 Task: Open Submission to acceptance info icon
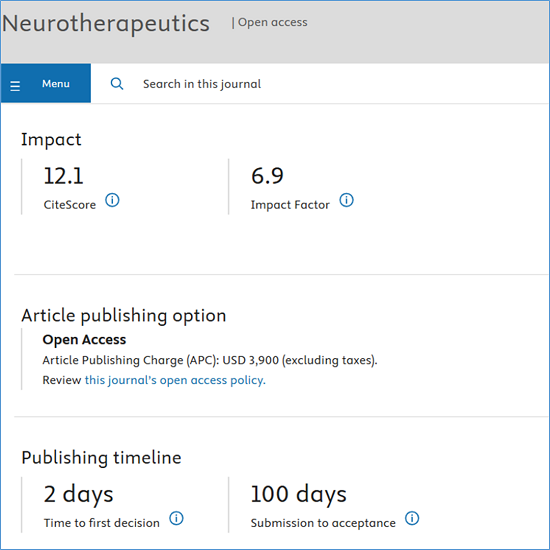coord(412,518)
